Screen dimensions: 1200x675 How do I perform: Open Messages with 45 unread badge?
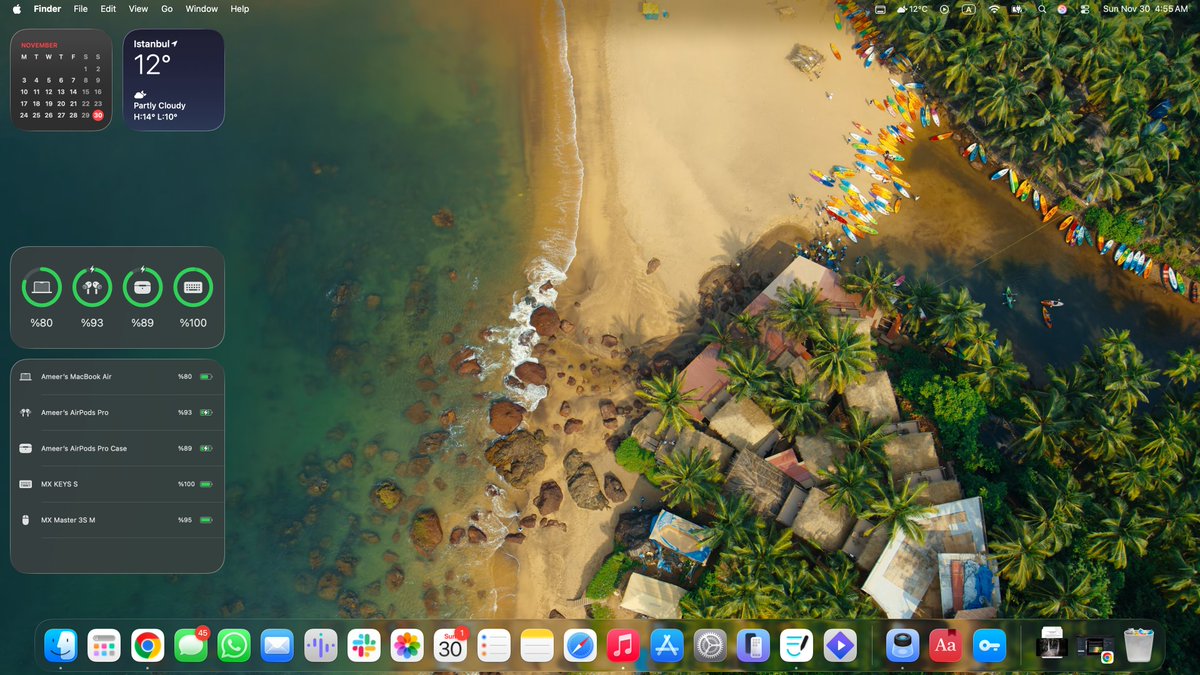[191, 645]
